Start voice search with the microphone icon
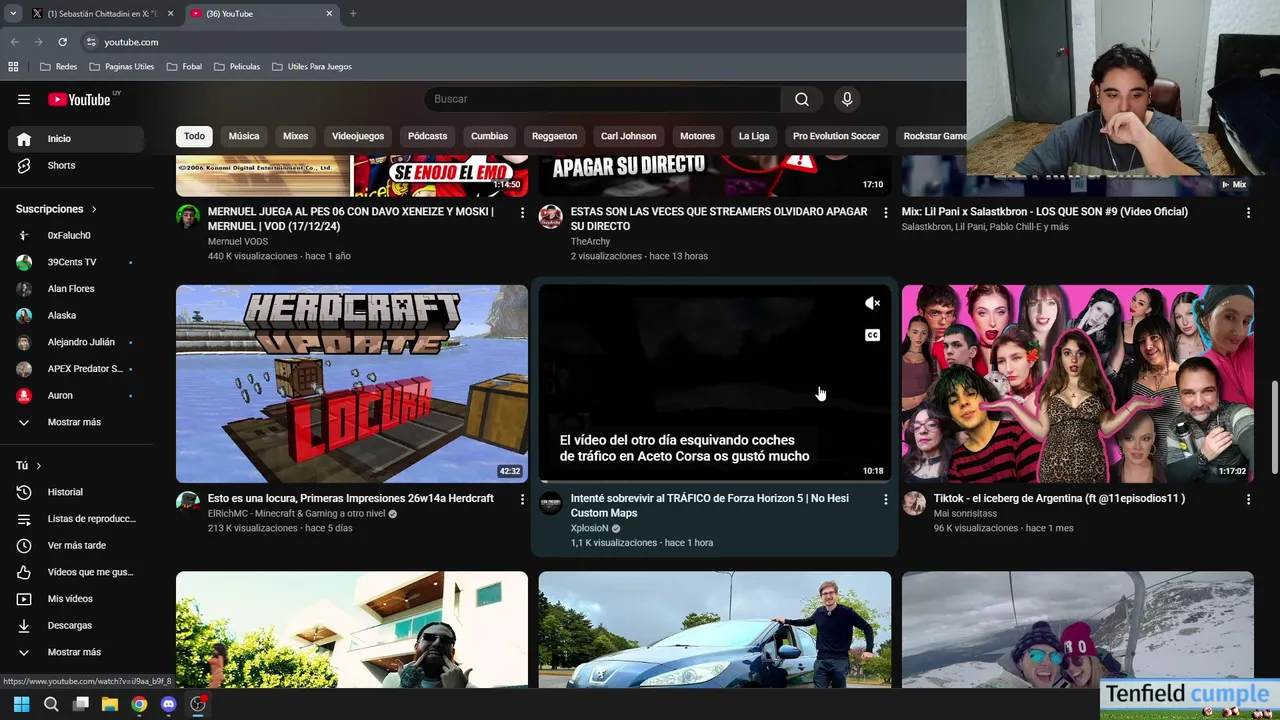 (x=847, y=99)
